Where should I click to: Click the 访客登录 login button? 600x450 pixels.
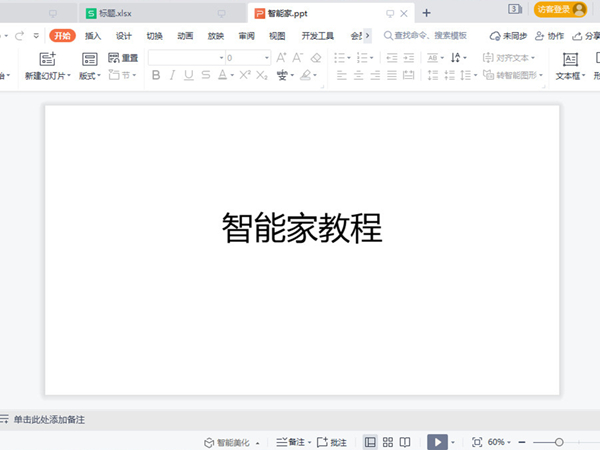tap(560, 9)
